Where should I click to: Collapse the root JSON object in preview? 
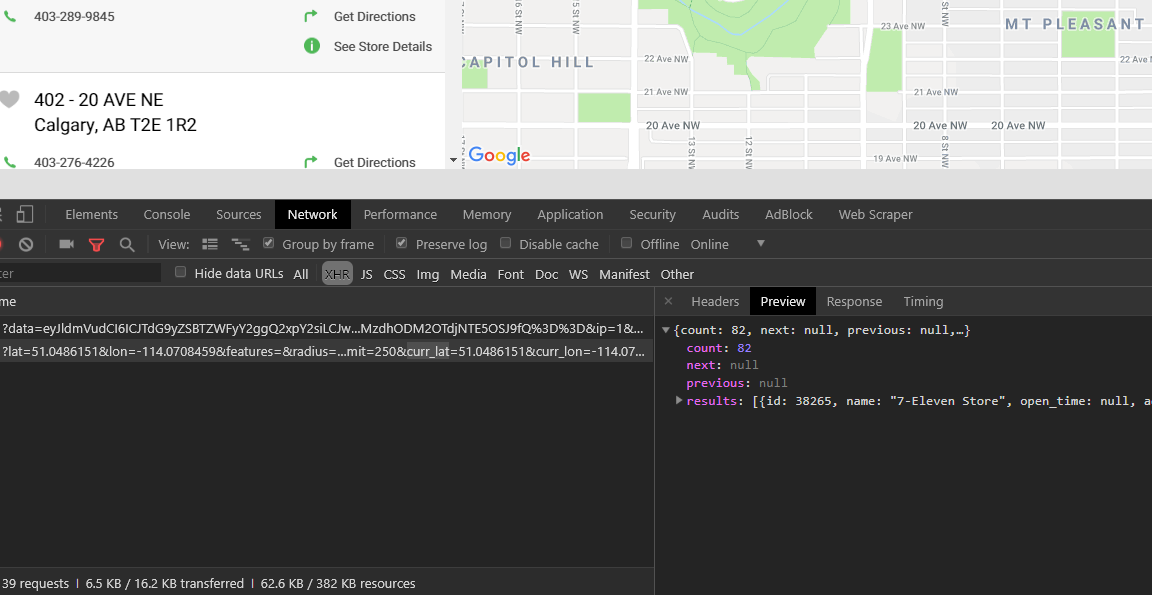click(666, 330)
